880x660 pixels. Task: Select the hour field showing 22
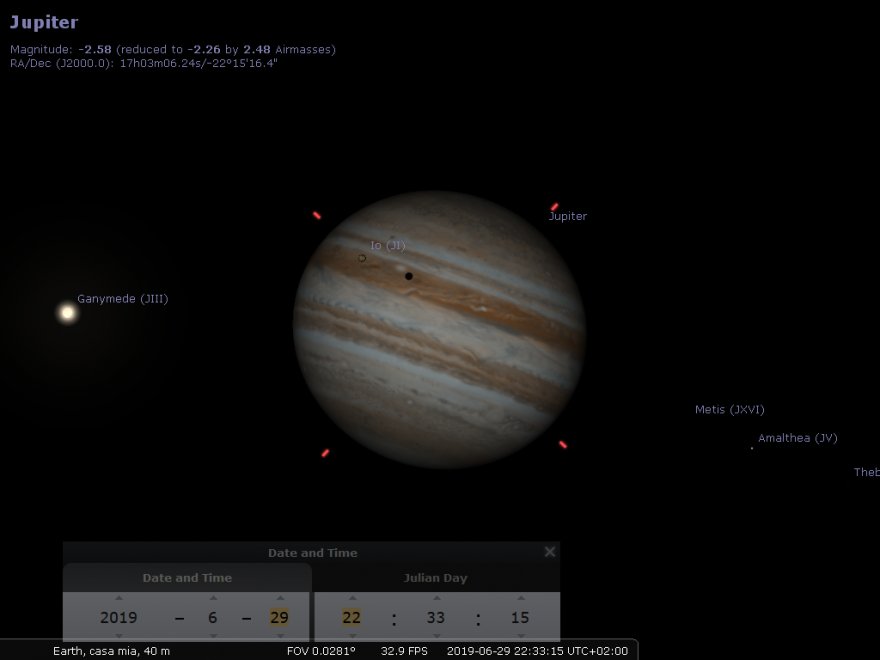click(x=351, y=618)
